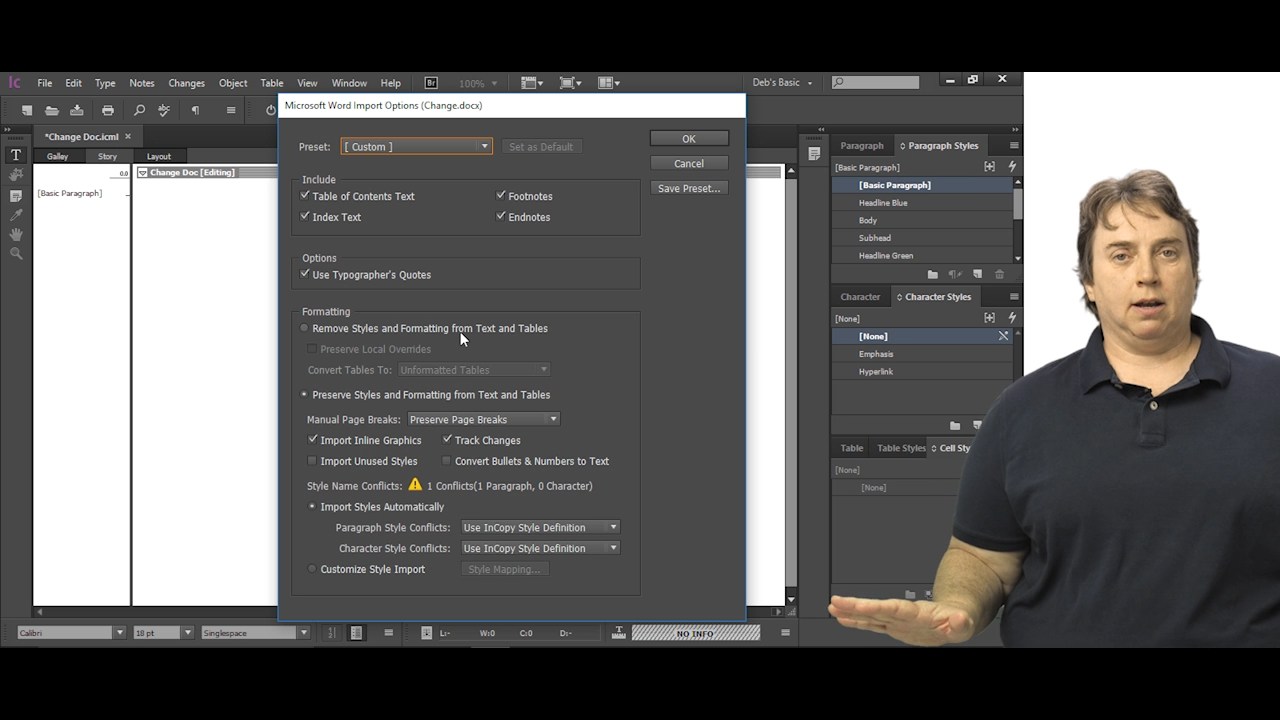Click the create new style icon in Paragraph Styles

(x=978, y=274)
